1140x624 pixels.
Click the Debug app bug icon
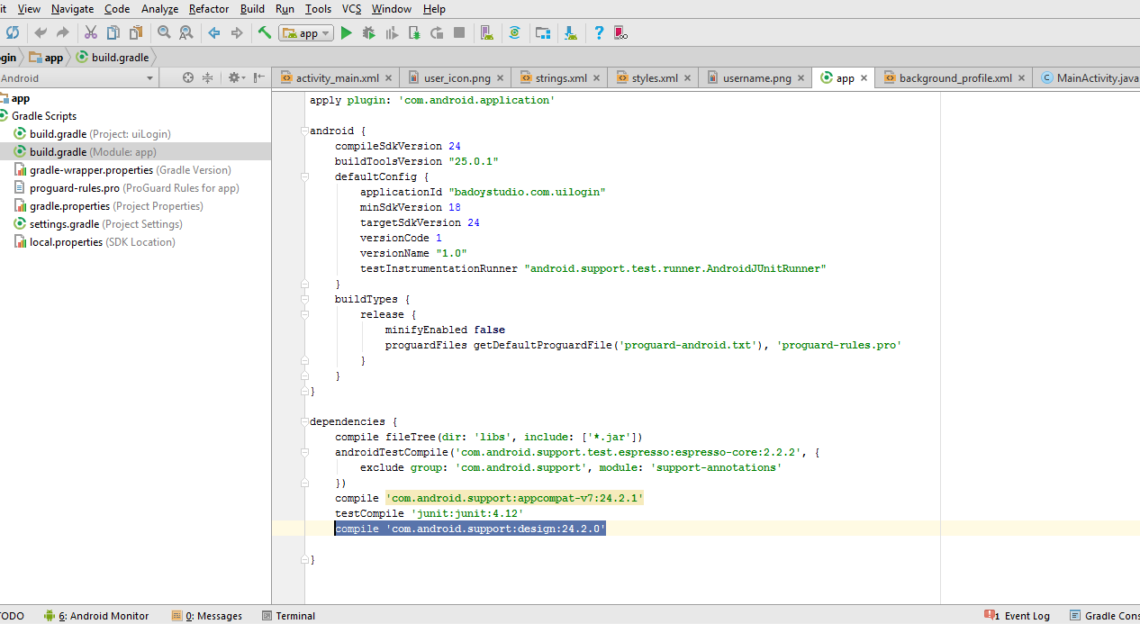coord(369,33)
